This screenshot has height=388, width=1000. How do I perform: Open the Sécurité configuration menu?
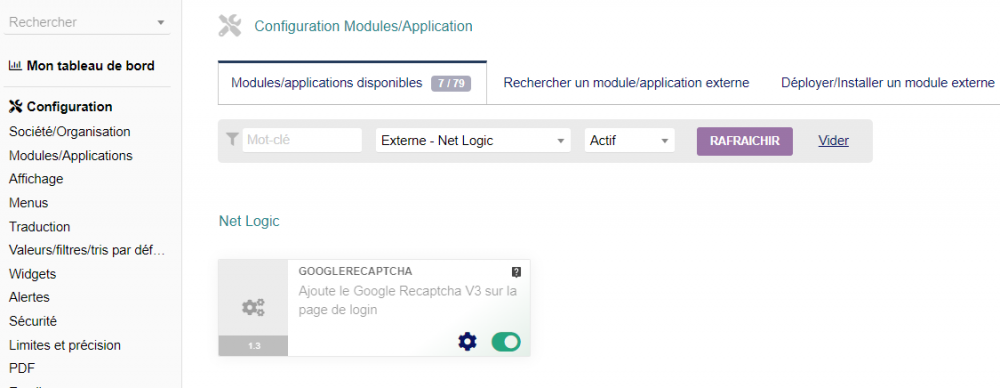click(33, 321)
